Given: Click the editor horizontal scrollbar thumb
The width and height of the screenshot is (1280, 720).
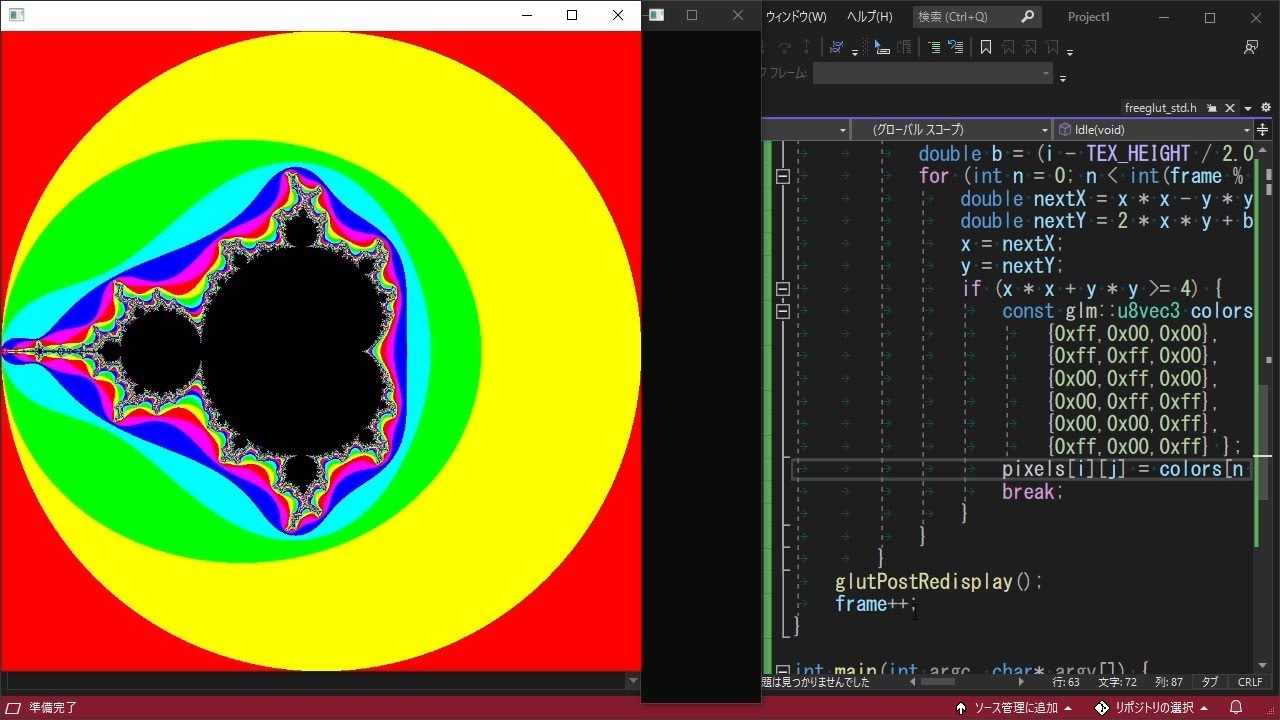Looking at the screenshot, I should (937, 682).
